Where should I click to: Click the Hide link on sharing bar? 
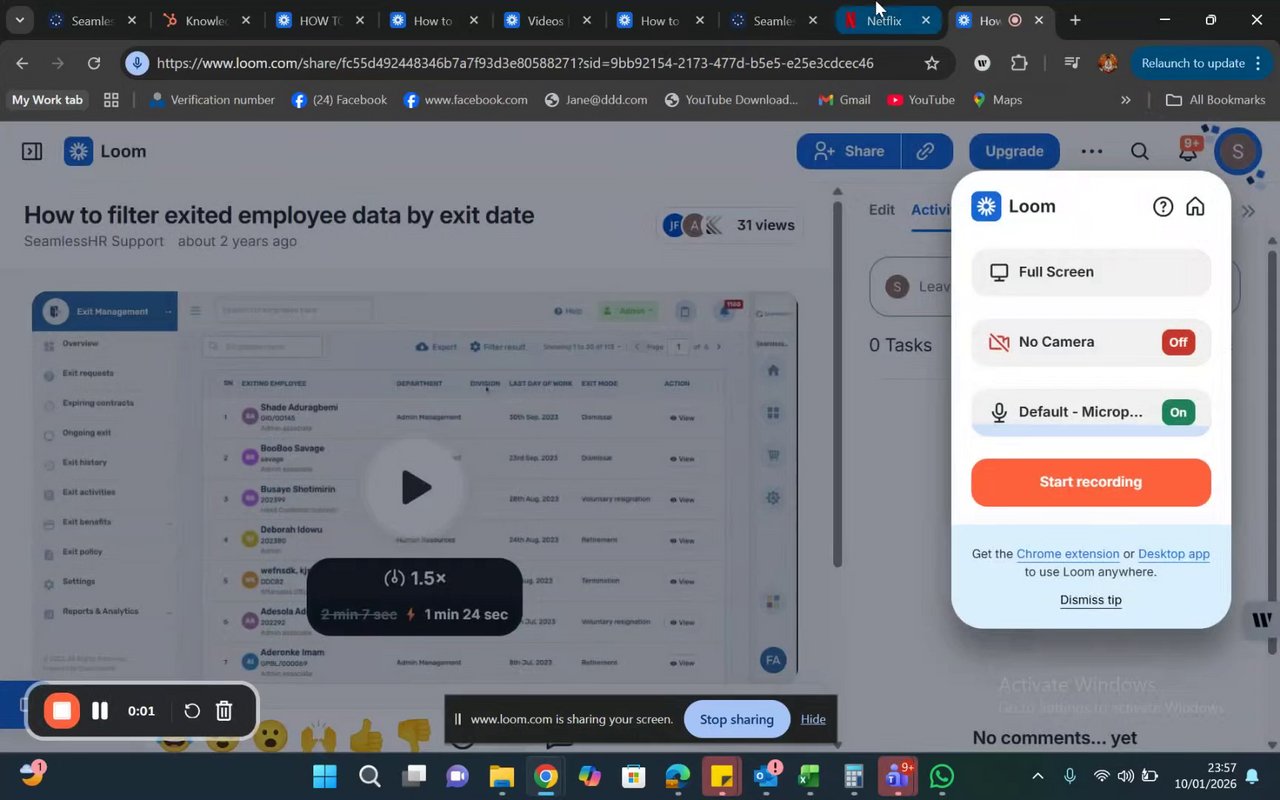[813, 719]
